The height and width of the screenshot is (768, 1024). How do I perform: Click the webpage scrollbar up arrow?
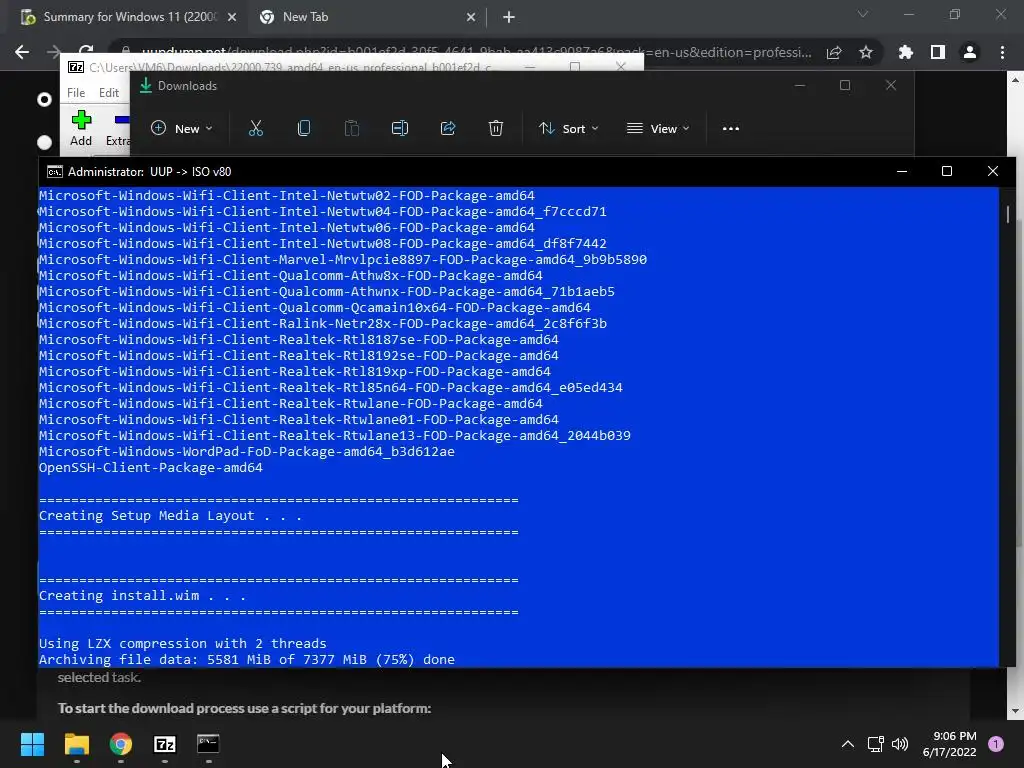coord(1016,80)
